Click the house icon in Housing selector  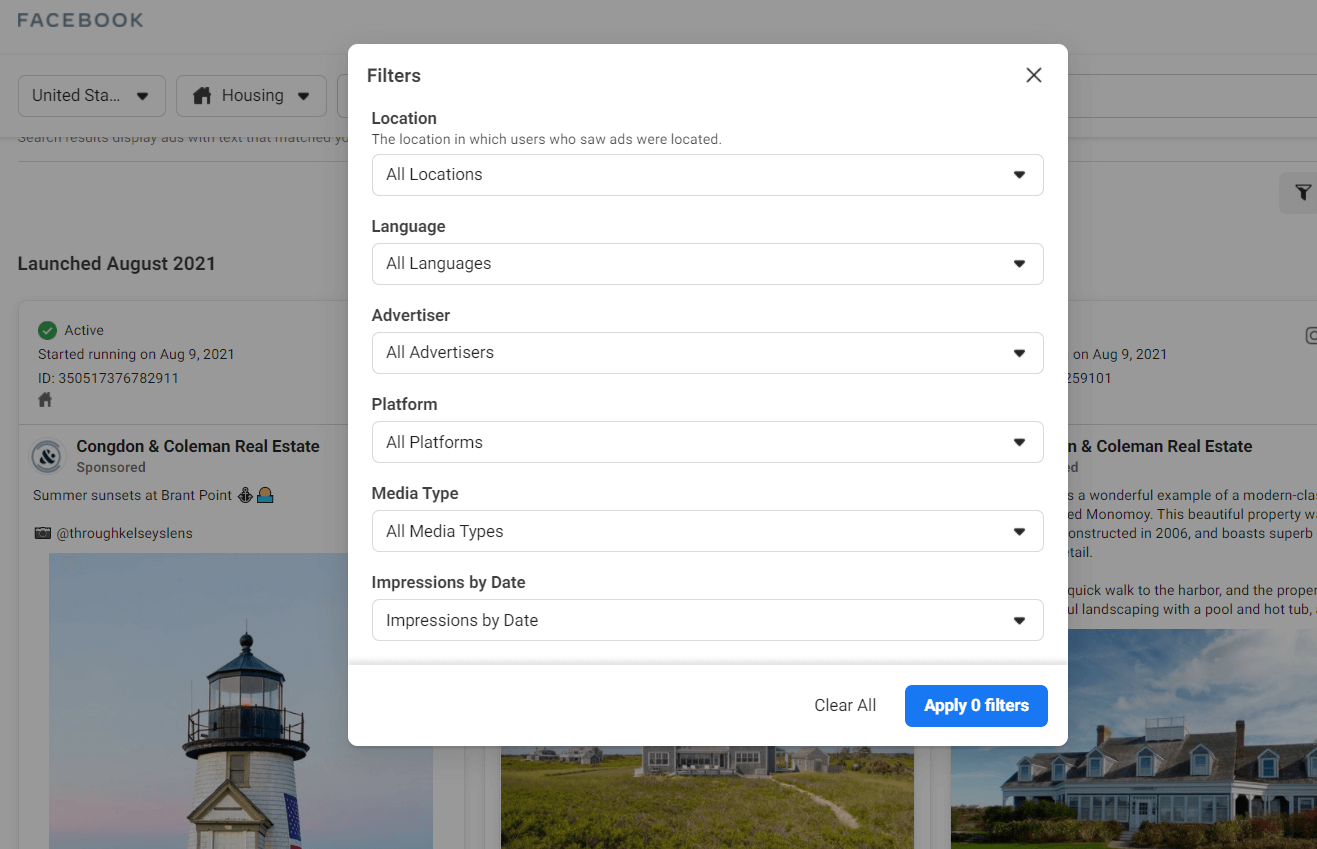click(x=202, y=96)
